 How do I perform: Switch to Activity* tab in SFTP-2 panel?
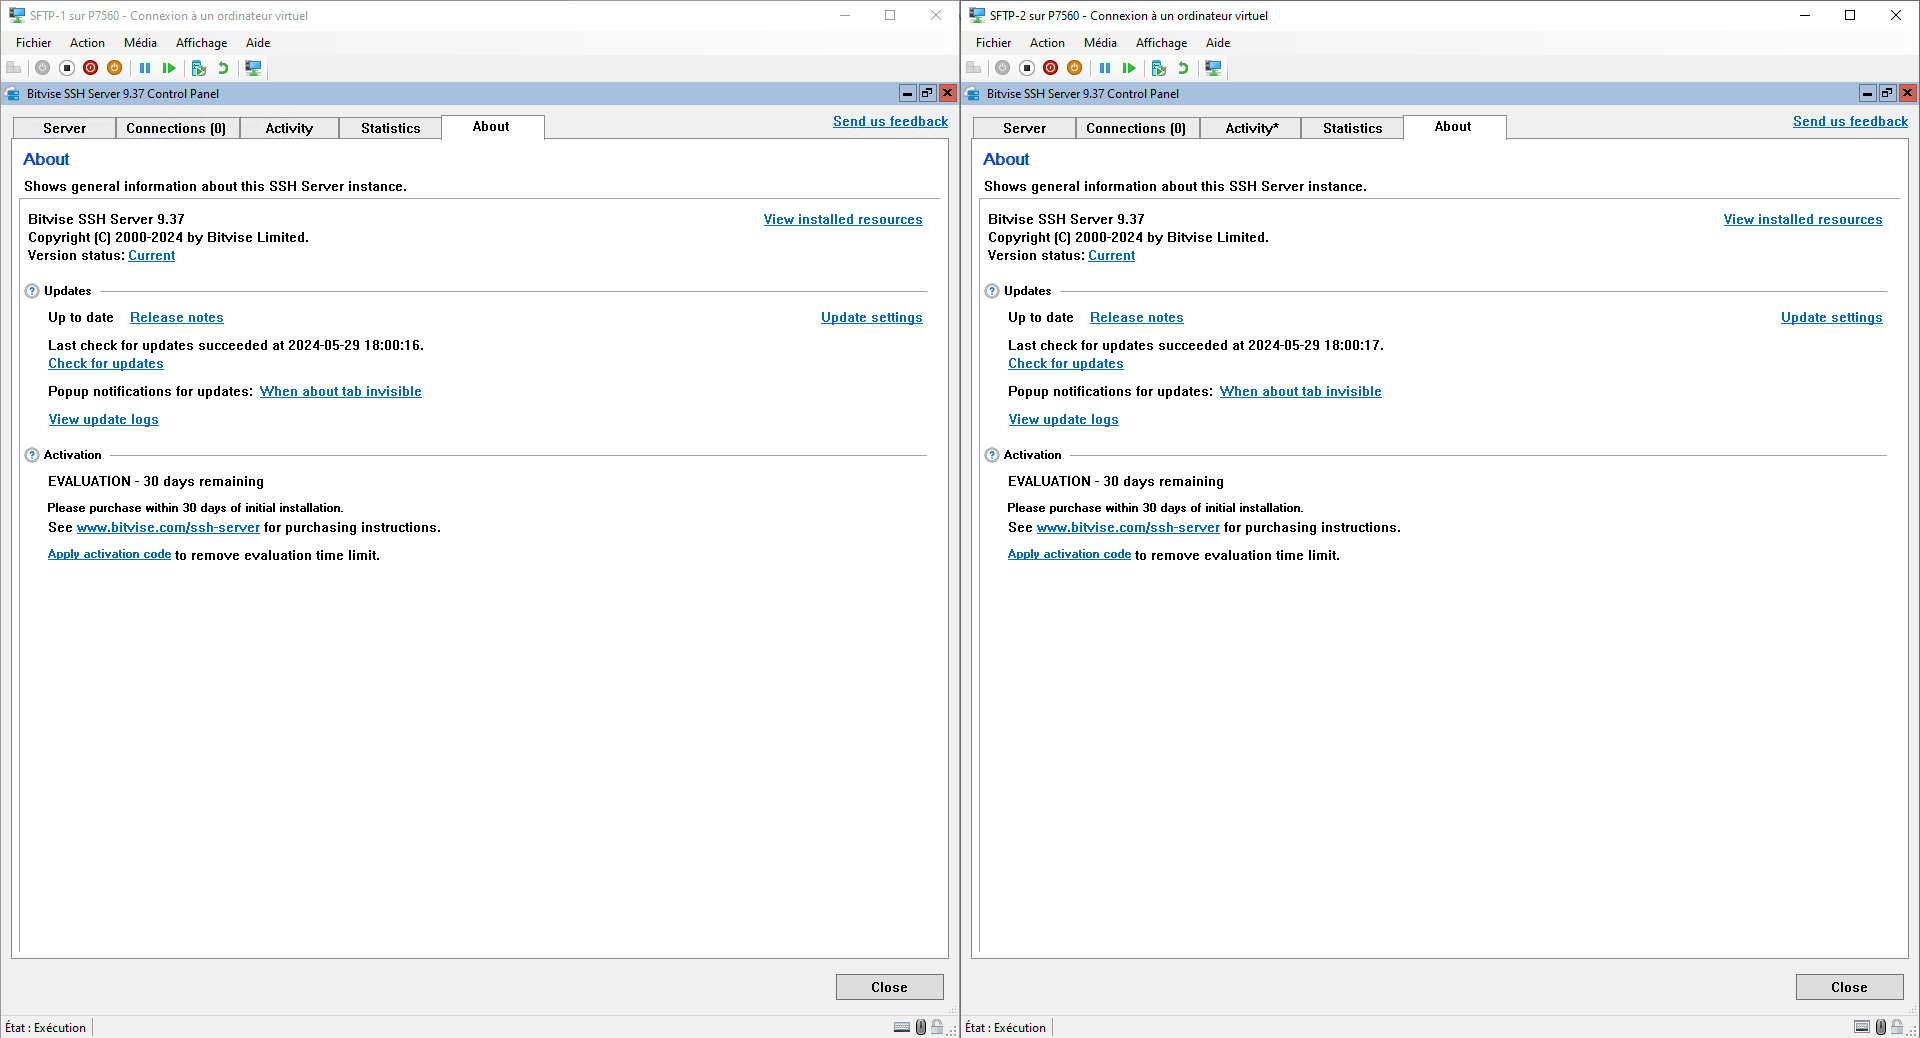click(x=1251, y=128)
